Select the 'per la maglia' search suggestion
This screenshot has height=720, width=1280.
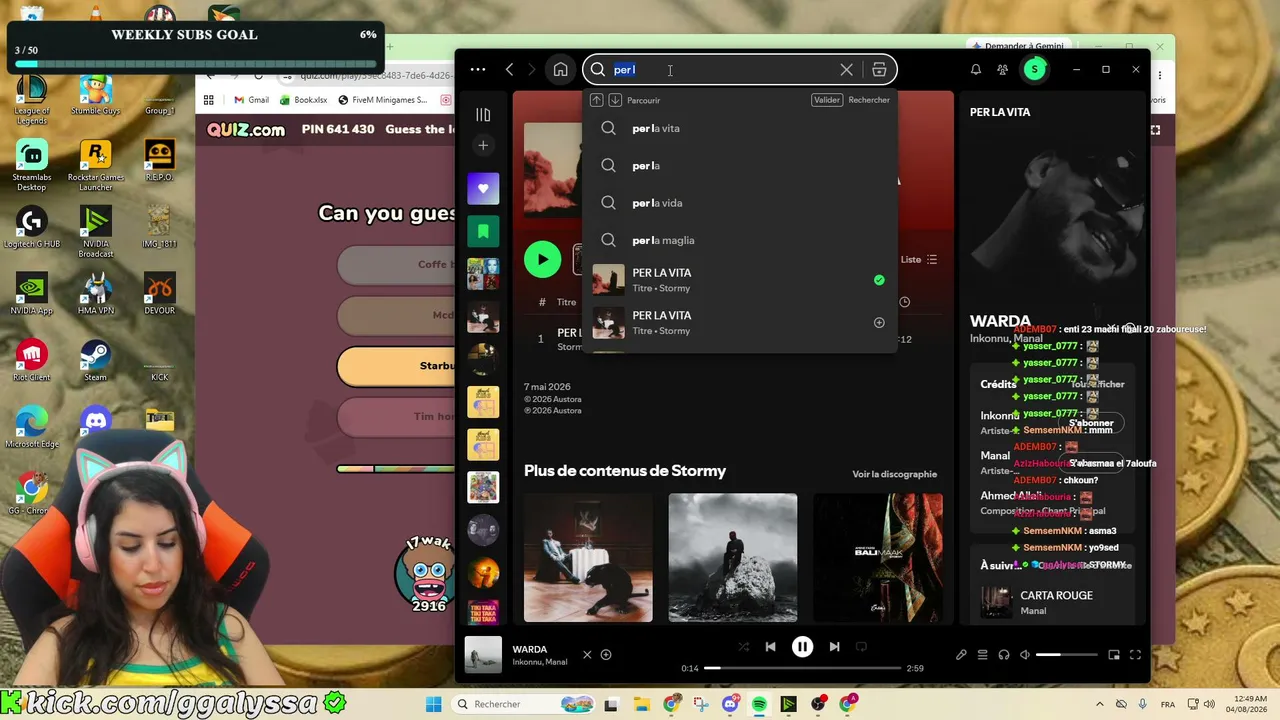(740, 240)
